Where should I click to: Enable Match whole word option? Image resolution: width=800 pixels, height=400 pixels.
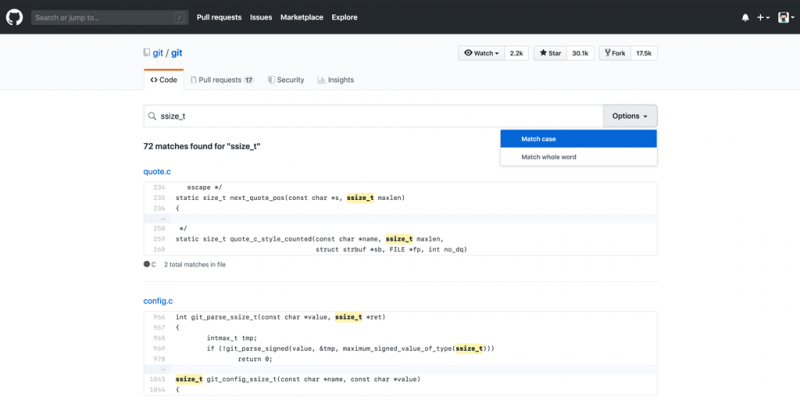coord(579,157)
